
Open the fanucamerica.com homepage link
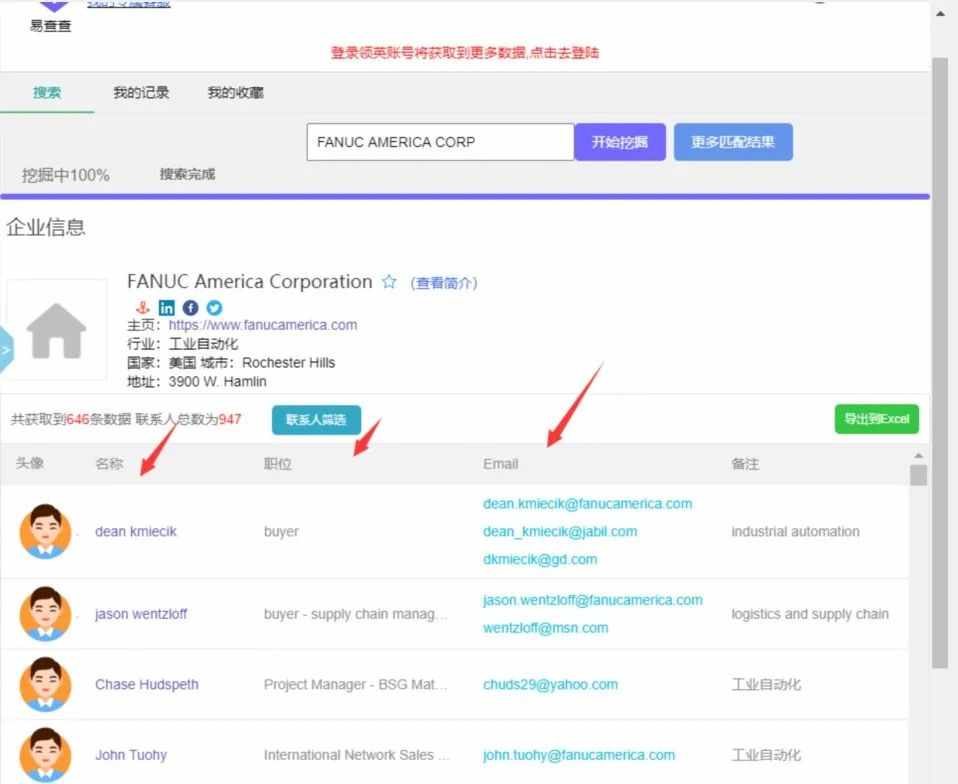click(263, 324)
